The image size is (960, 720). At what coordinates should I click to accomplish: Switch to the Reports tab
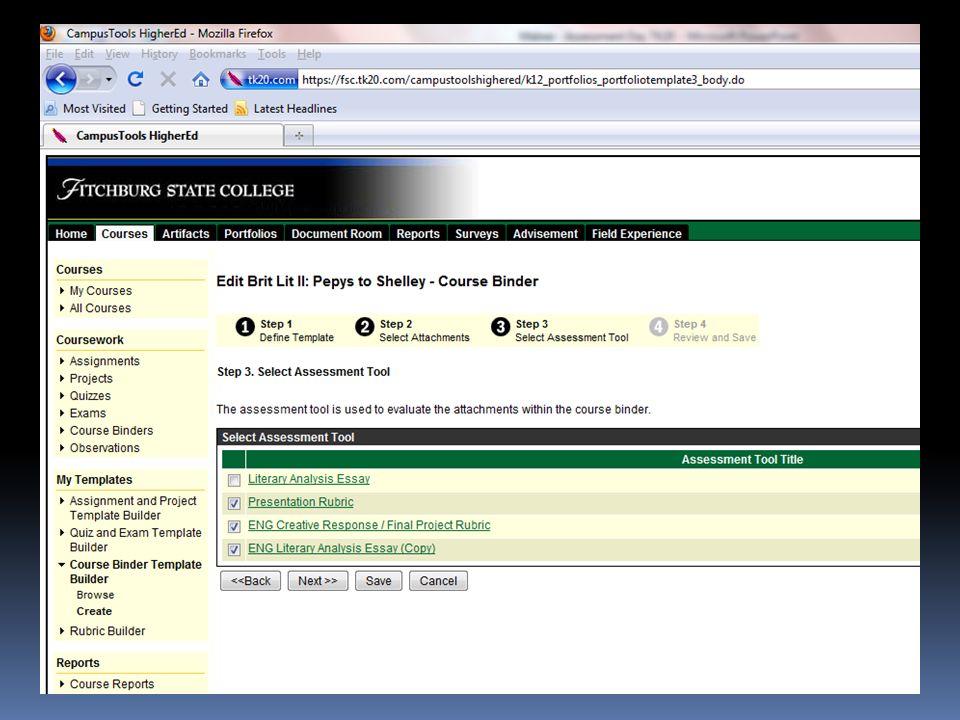click(x=418, y=233)
